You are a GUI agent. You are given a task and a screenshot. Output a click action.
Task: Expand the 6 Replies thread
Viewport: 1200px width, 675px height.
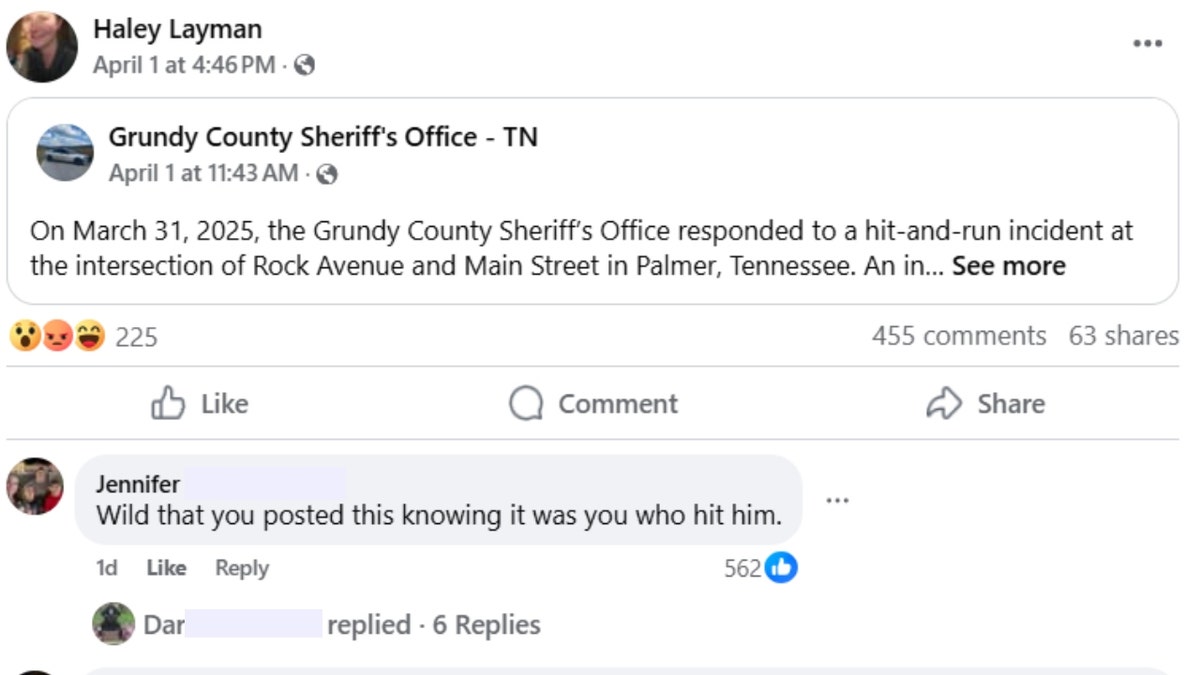486,625
